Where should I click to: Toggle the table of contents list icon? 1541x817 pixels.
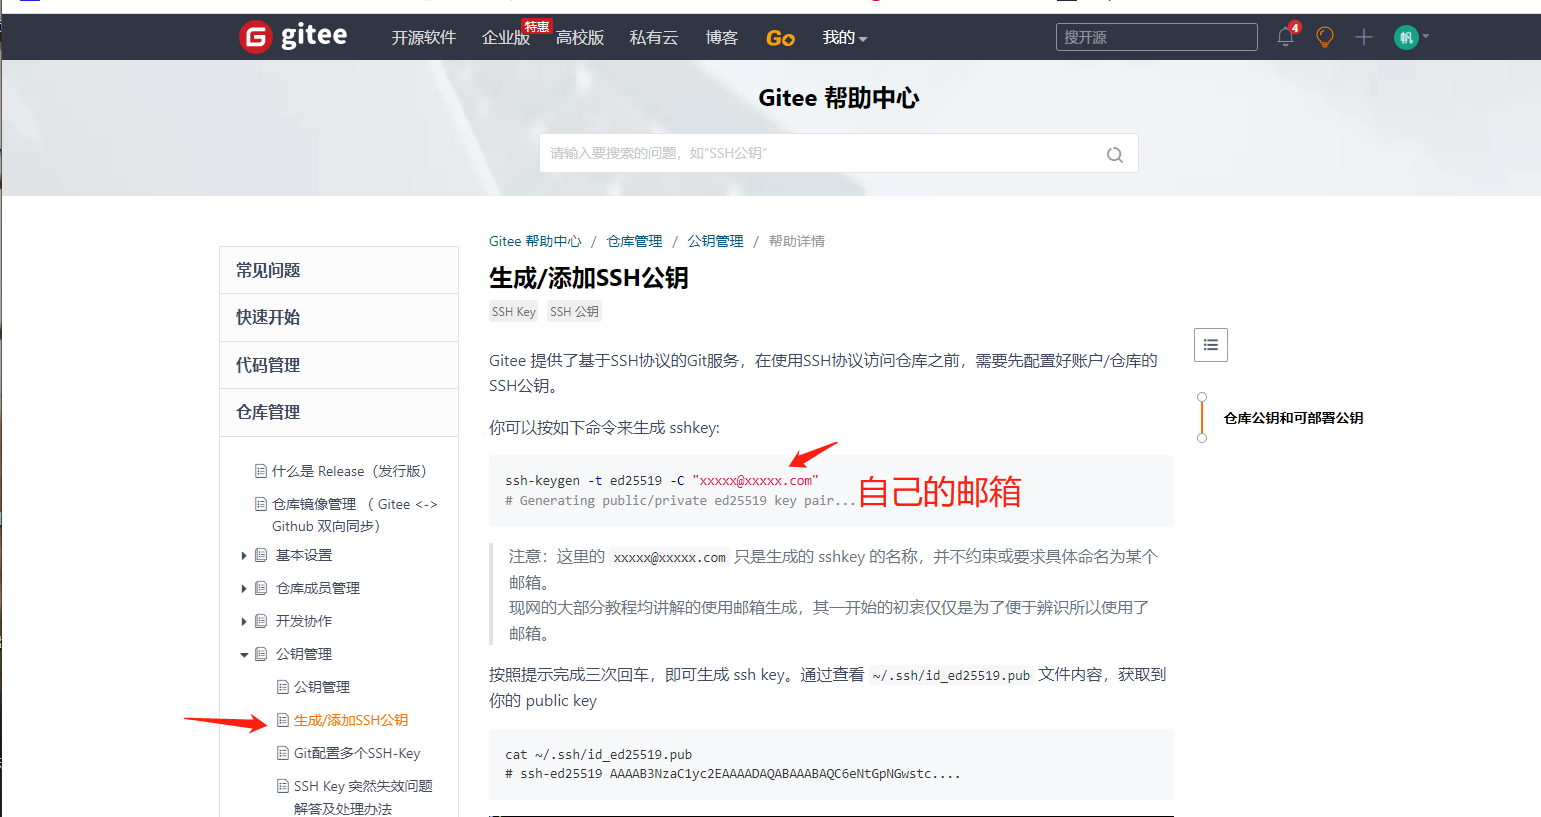click(x=1211, y=345)
